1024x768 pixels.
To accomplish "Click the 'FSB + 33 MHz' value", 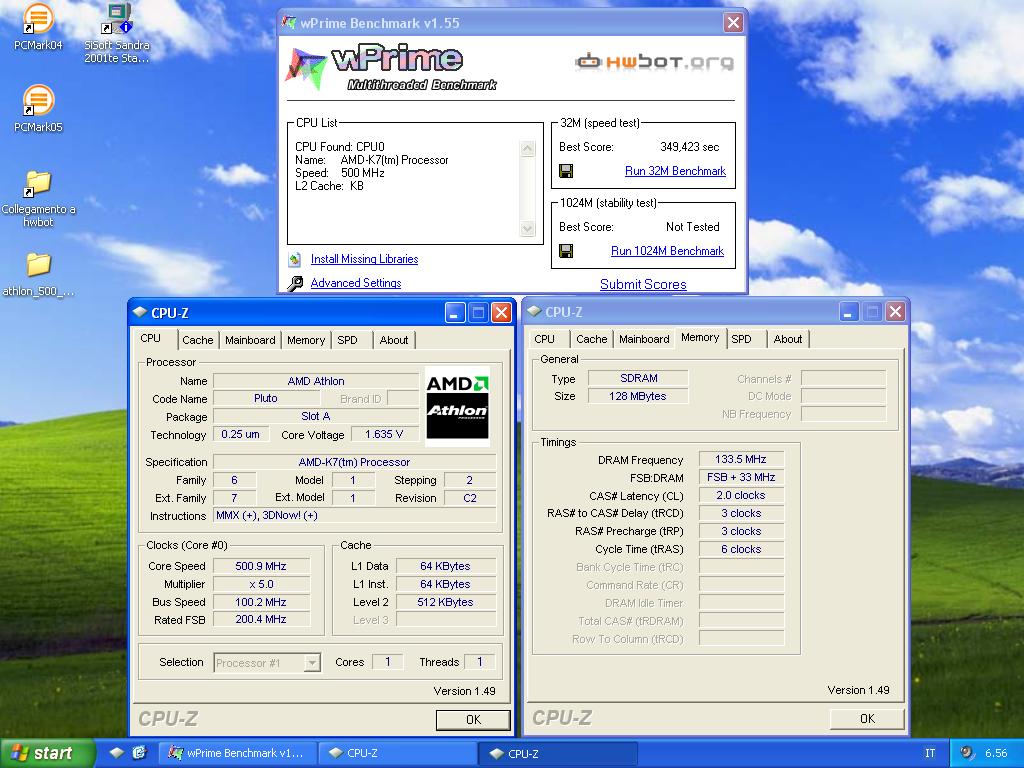I will click(x=741, y=477).
